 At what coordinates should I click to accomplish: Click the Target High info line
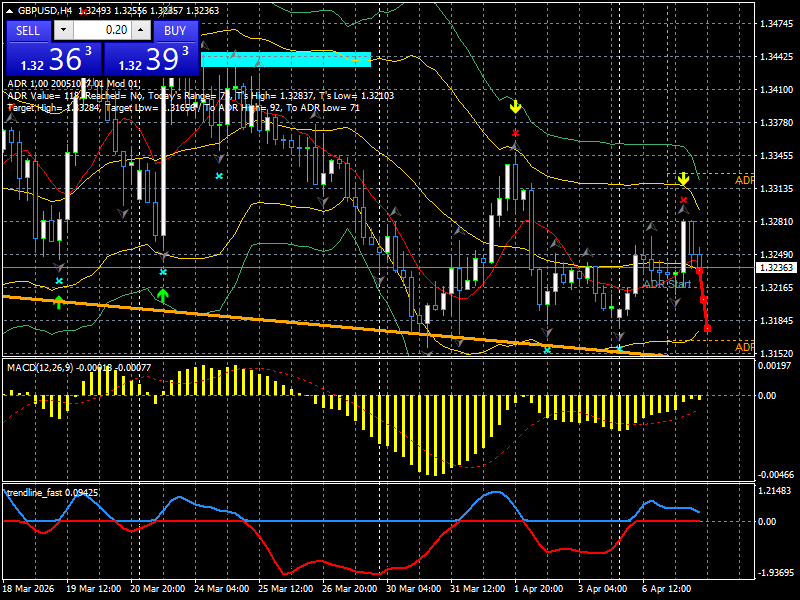pyautogui.click(x=184, y=108)
